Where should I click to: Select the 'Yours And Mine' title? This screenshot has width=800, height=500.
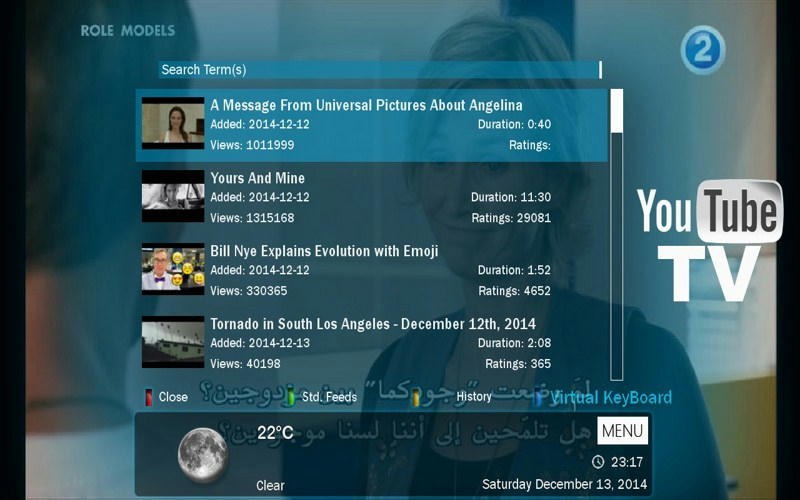(x=258, y=178)
